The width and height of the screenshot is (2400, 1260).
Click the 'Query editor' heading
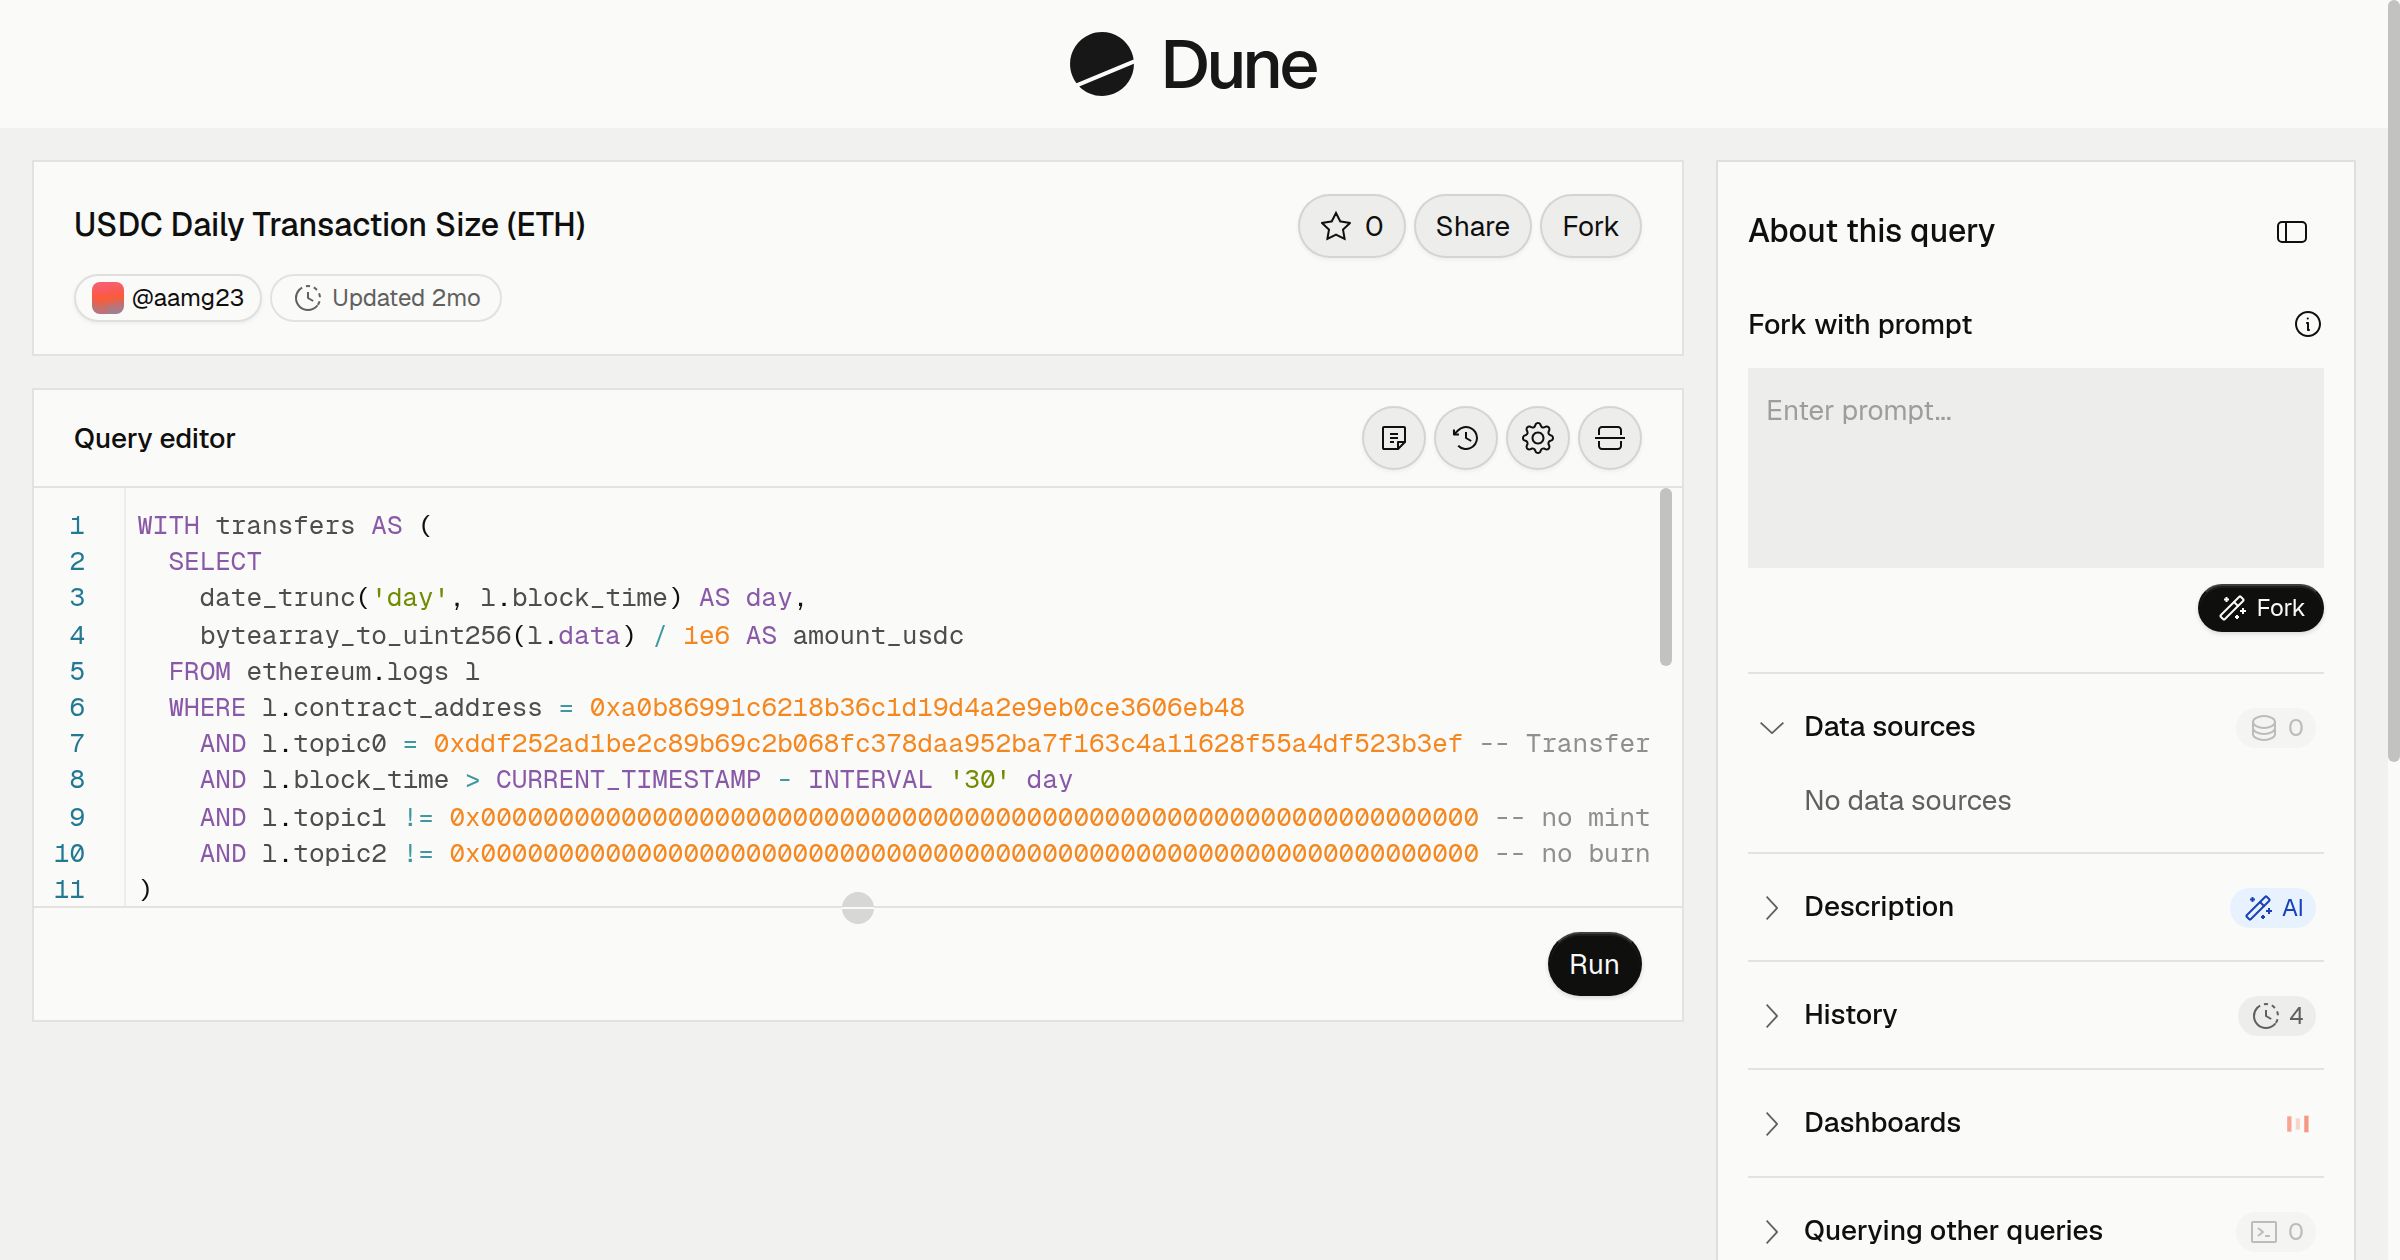coord(155,438)
